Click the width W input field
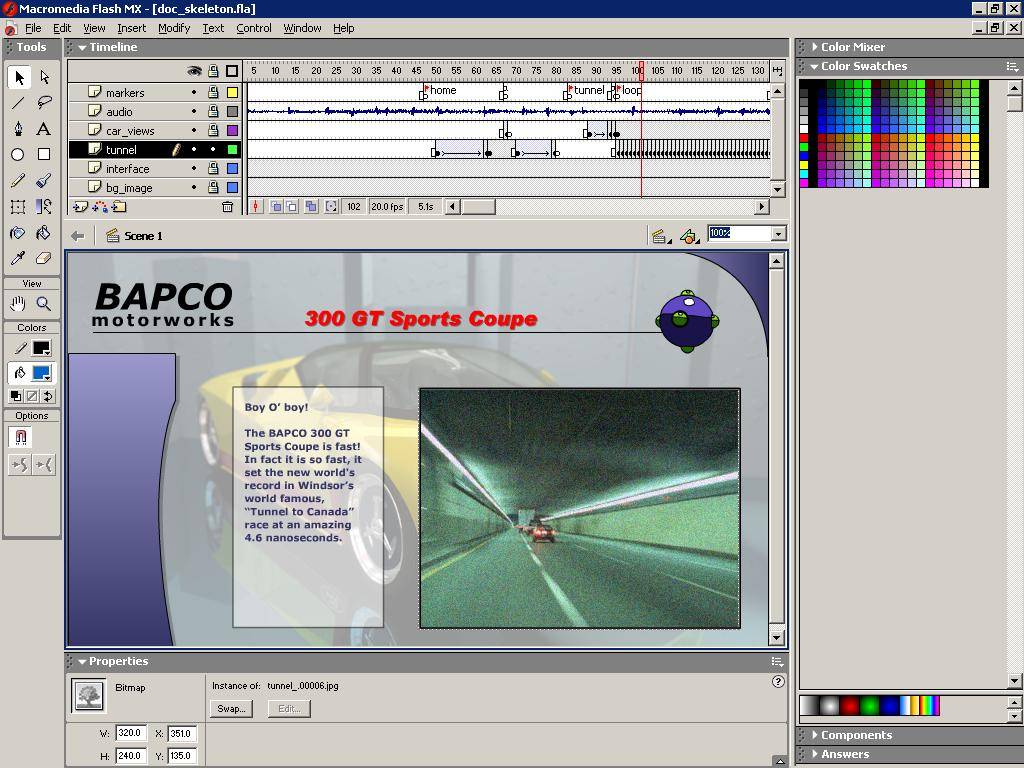Screen dimensions: 1024x768 pos(131,733)
